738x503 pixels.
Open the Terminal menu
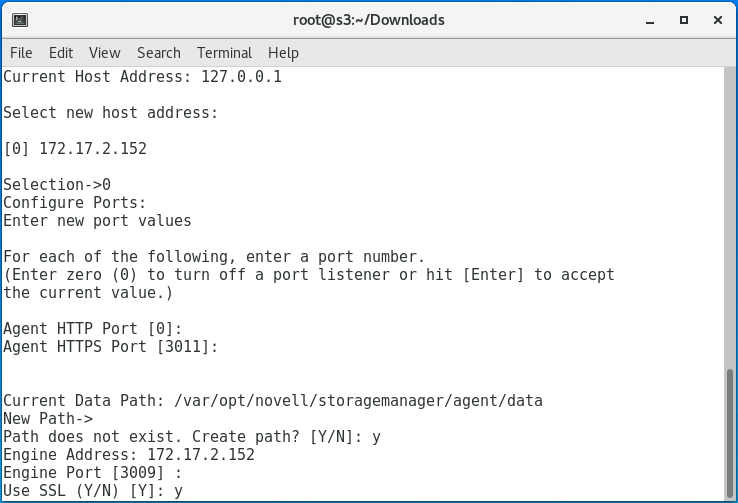pyautogui.click(x=225, y=53)
